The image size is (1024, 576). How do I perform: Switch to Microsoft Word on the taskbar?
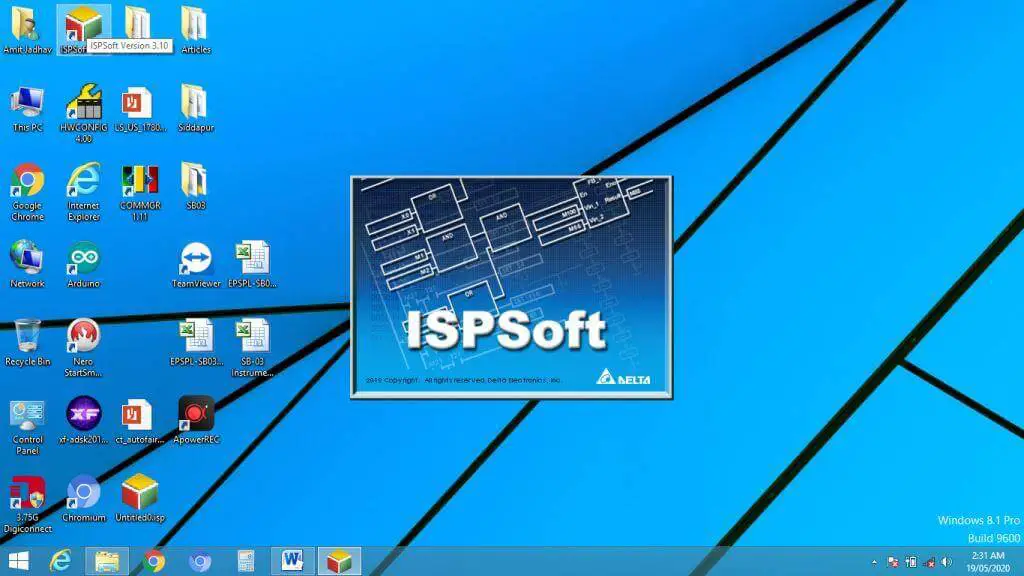coord(293,560)
